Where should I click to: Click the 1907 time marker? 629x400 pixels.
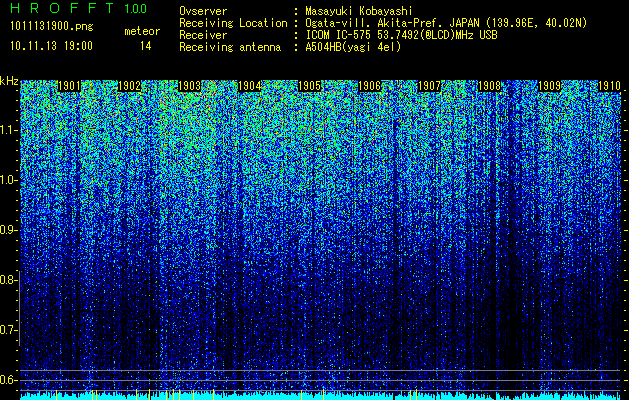click(x=429, y=86)
